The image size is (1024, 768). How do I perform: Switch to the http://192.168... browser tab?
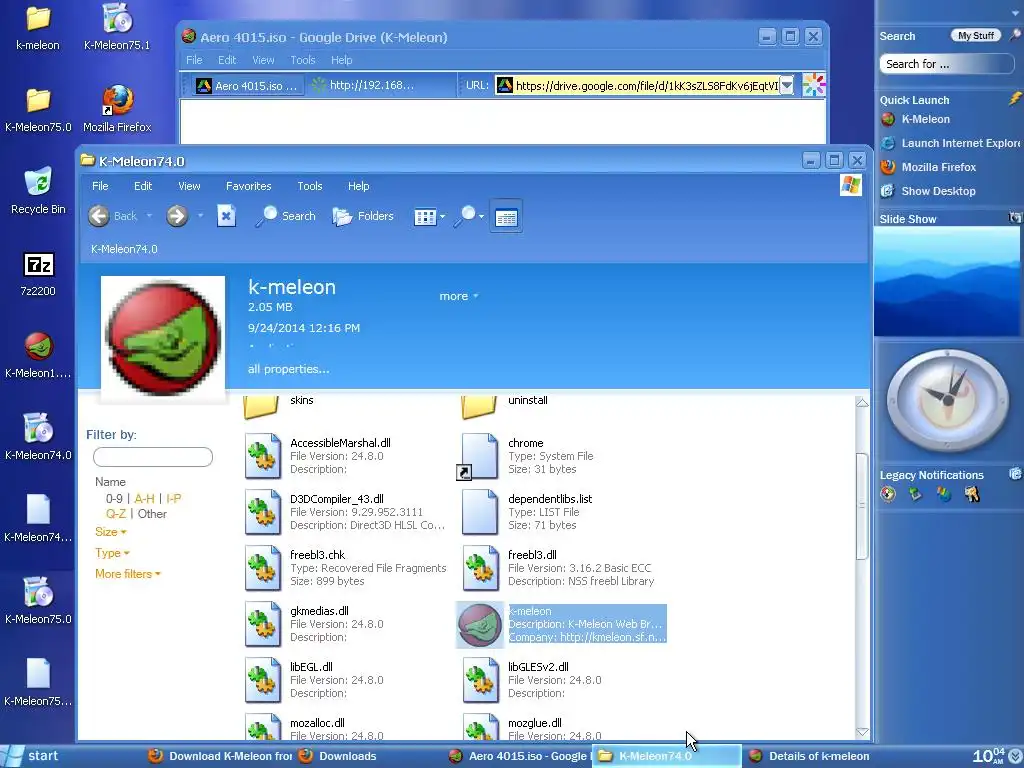click(363, 85)
